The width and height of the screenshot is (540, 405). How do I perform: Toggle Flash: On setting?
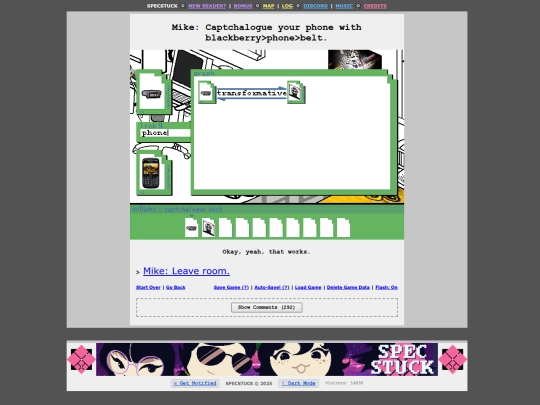coord(386,287)
